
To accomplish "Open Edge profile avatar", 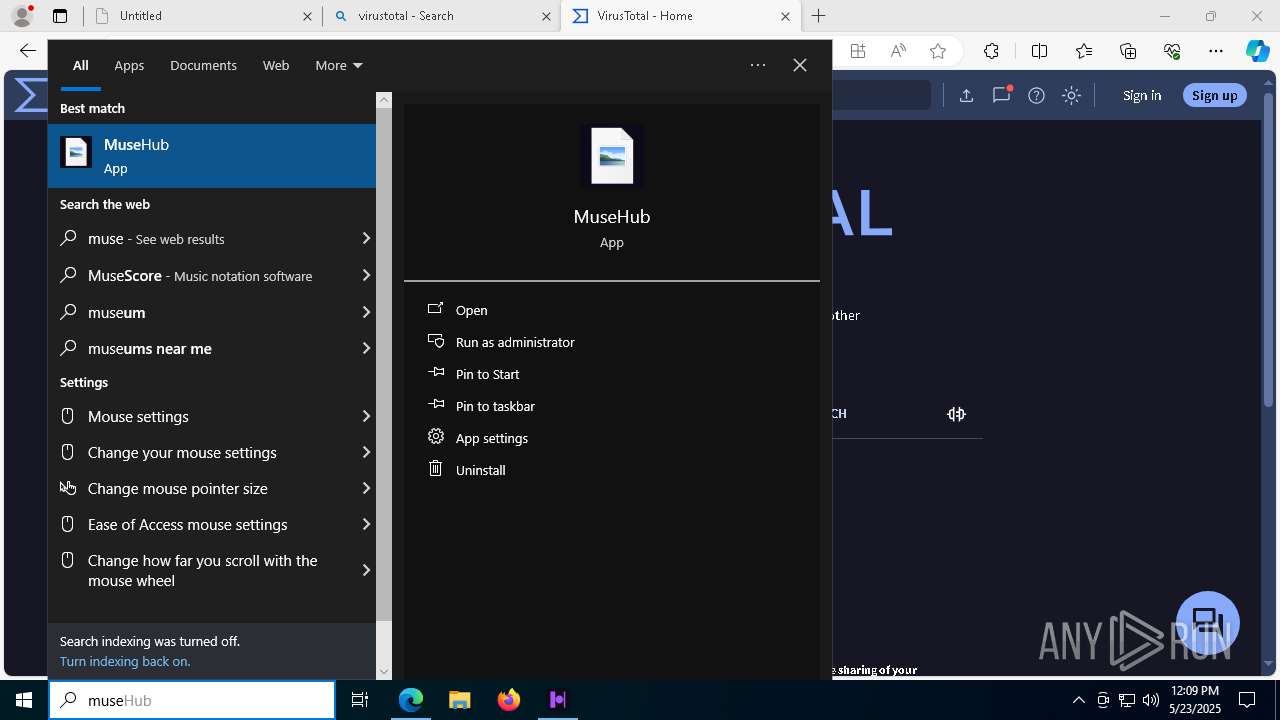I will point(22,16).
